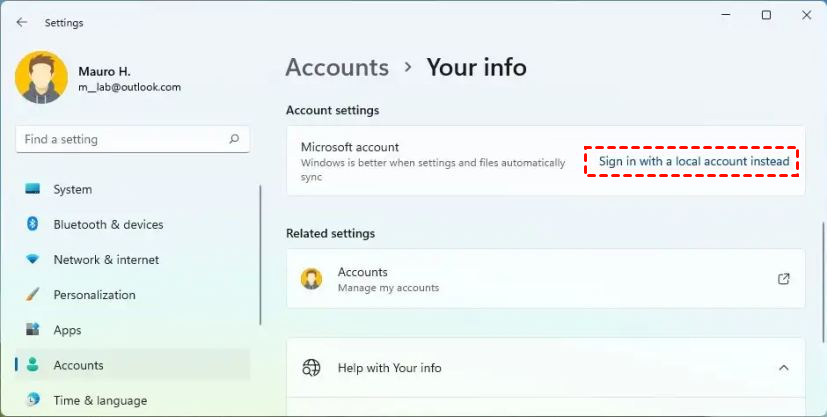Click the Find a setting search box
Viewport: 827px width, 417px height.
tap(120, 140)
